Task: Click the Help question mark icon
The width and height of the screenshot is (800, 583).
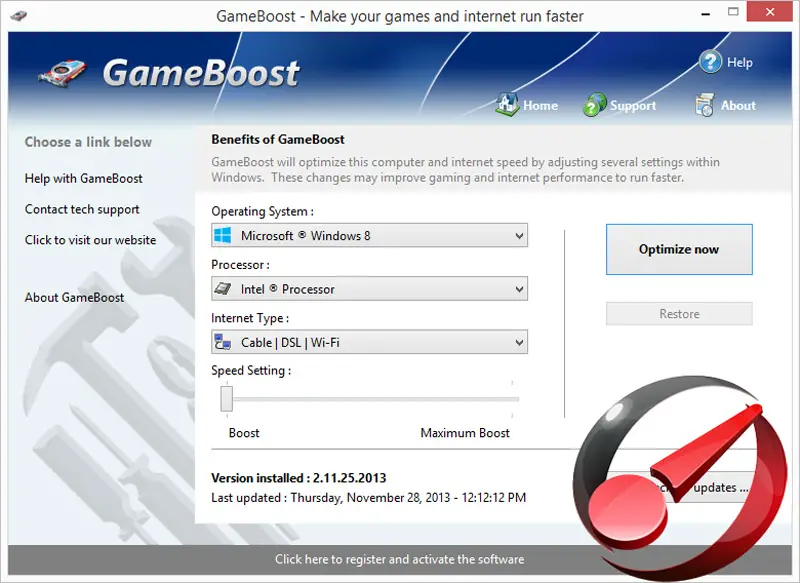Action: click(x=710, y=62)
